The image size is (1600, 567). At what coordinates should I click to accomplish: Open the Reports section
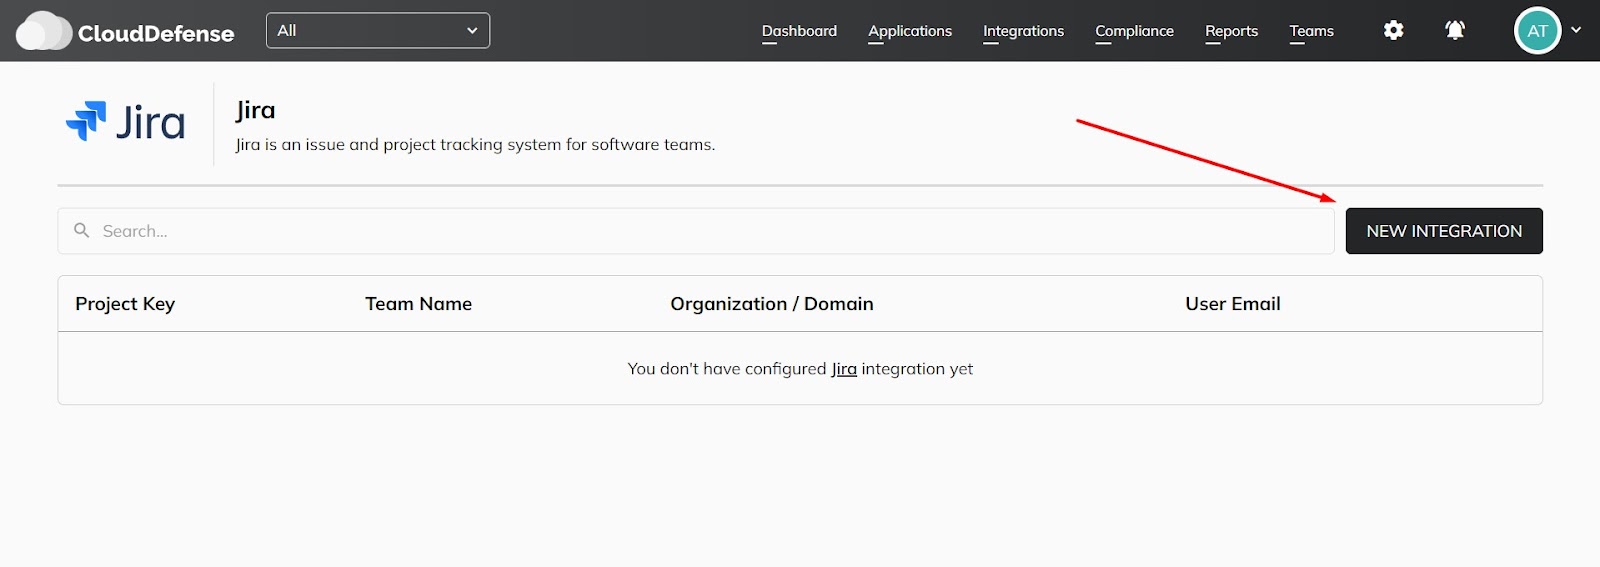coord(1231,31)
